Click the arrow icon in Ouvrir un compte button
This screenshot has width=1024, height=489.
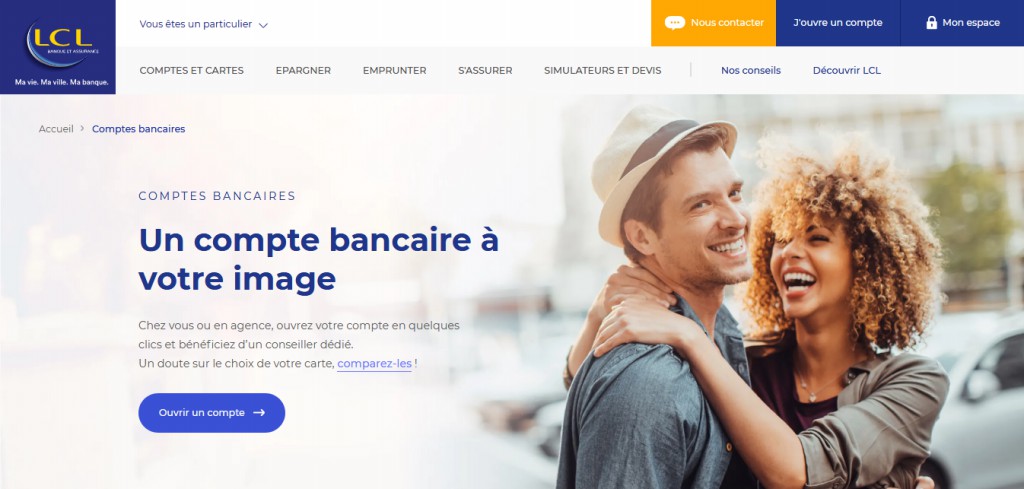coord(259,413)
